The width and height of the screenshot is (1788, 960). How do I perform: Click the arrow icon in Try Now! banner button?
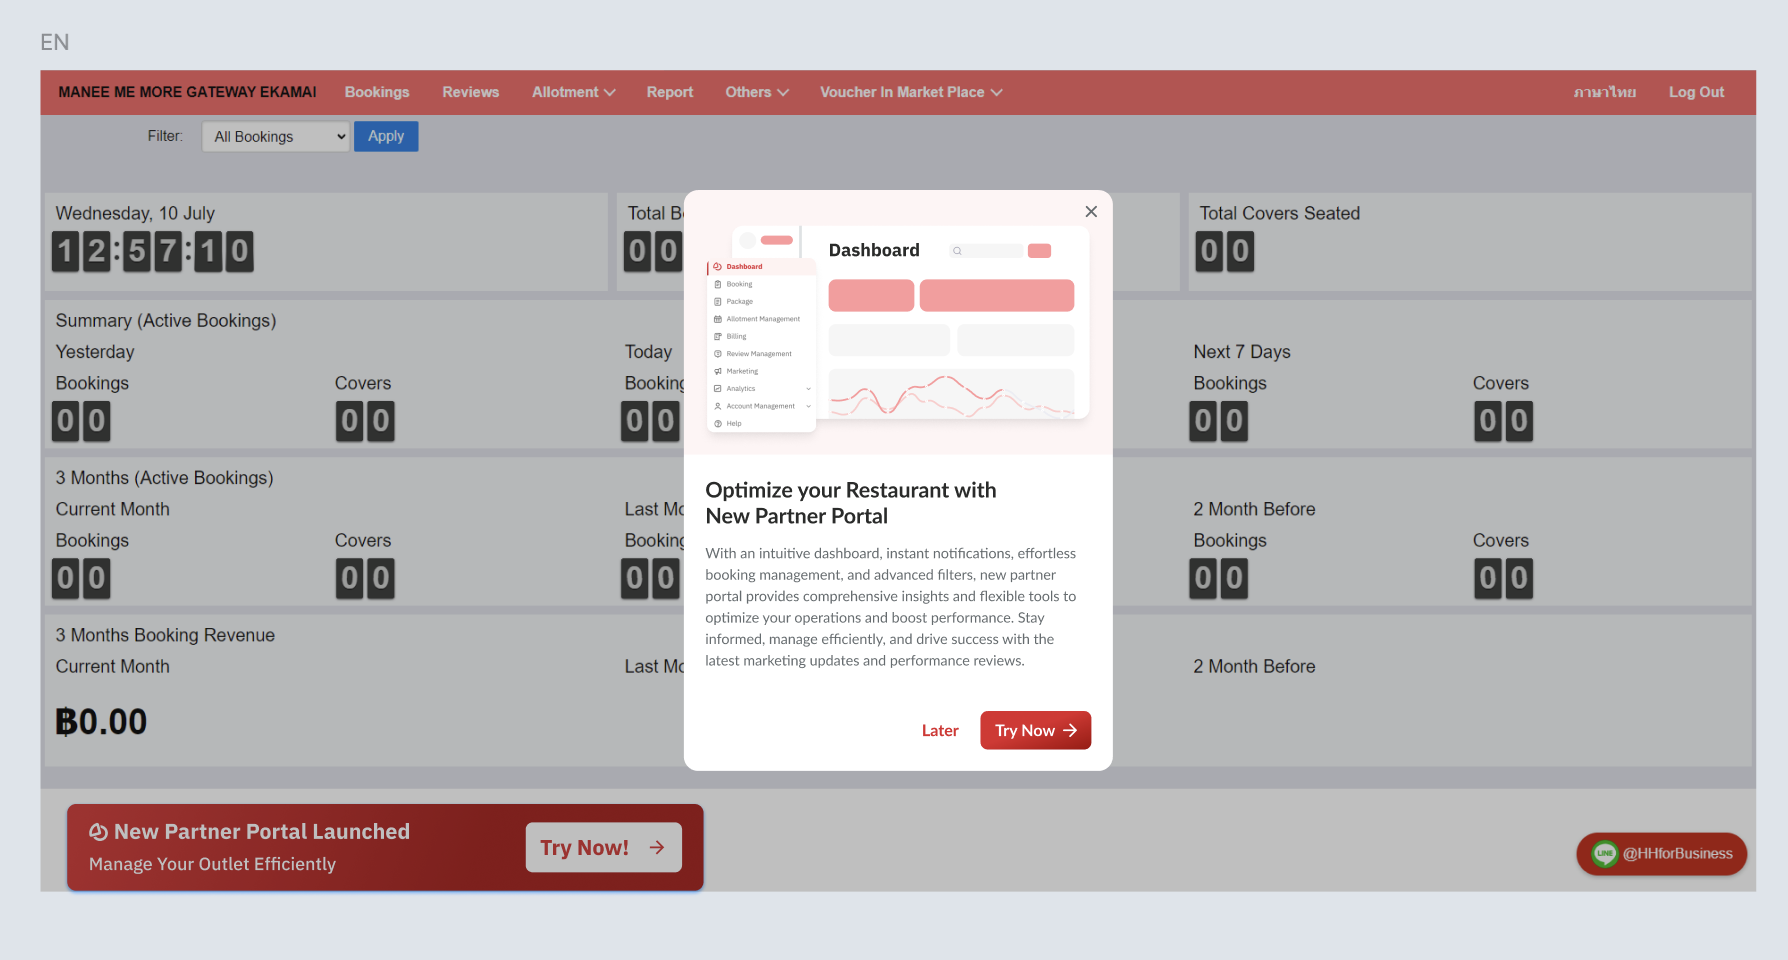657,848
